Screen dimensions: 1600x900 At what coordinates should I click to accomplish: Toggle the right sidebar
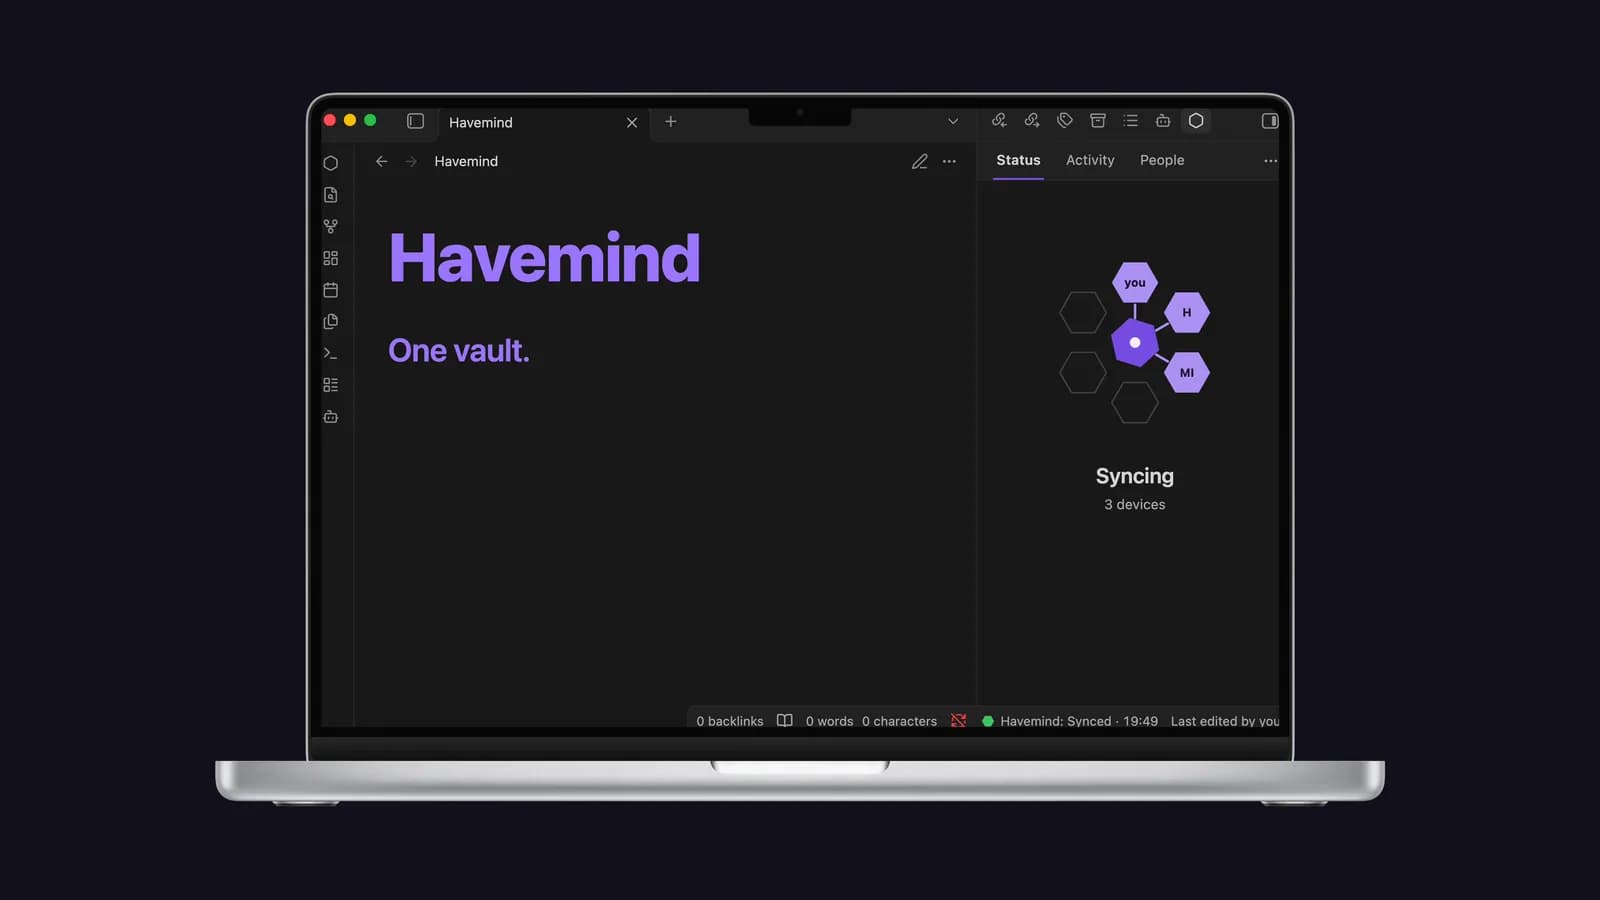[1270, 121]
